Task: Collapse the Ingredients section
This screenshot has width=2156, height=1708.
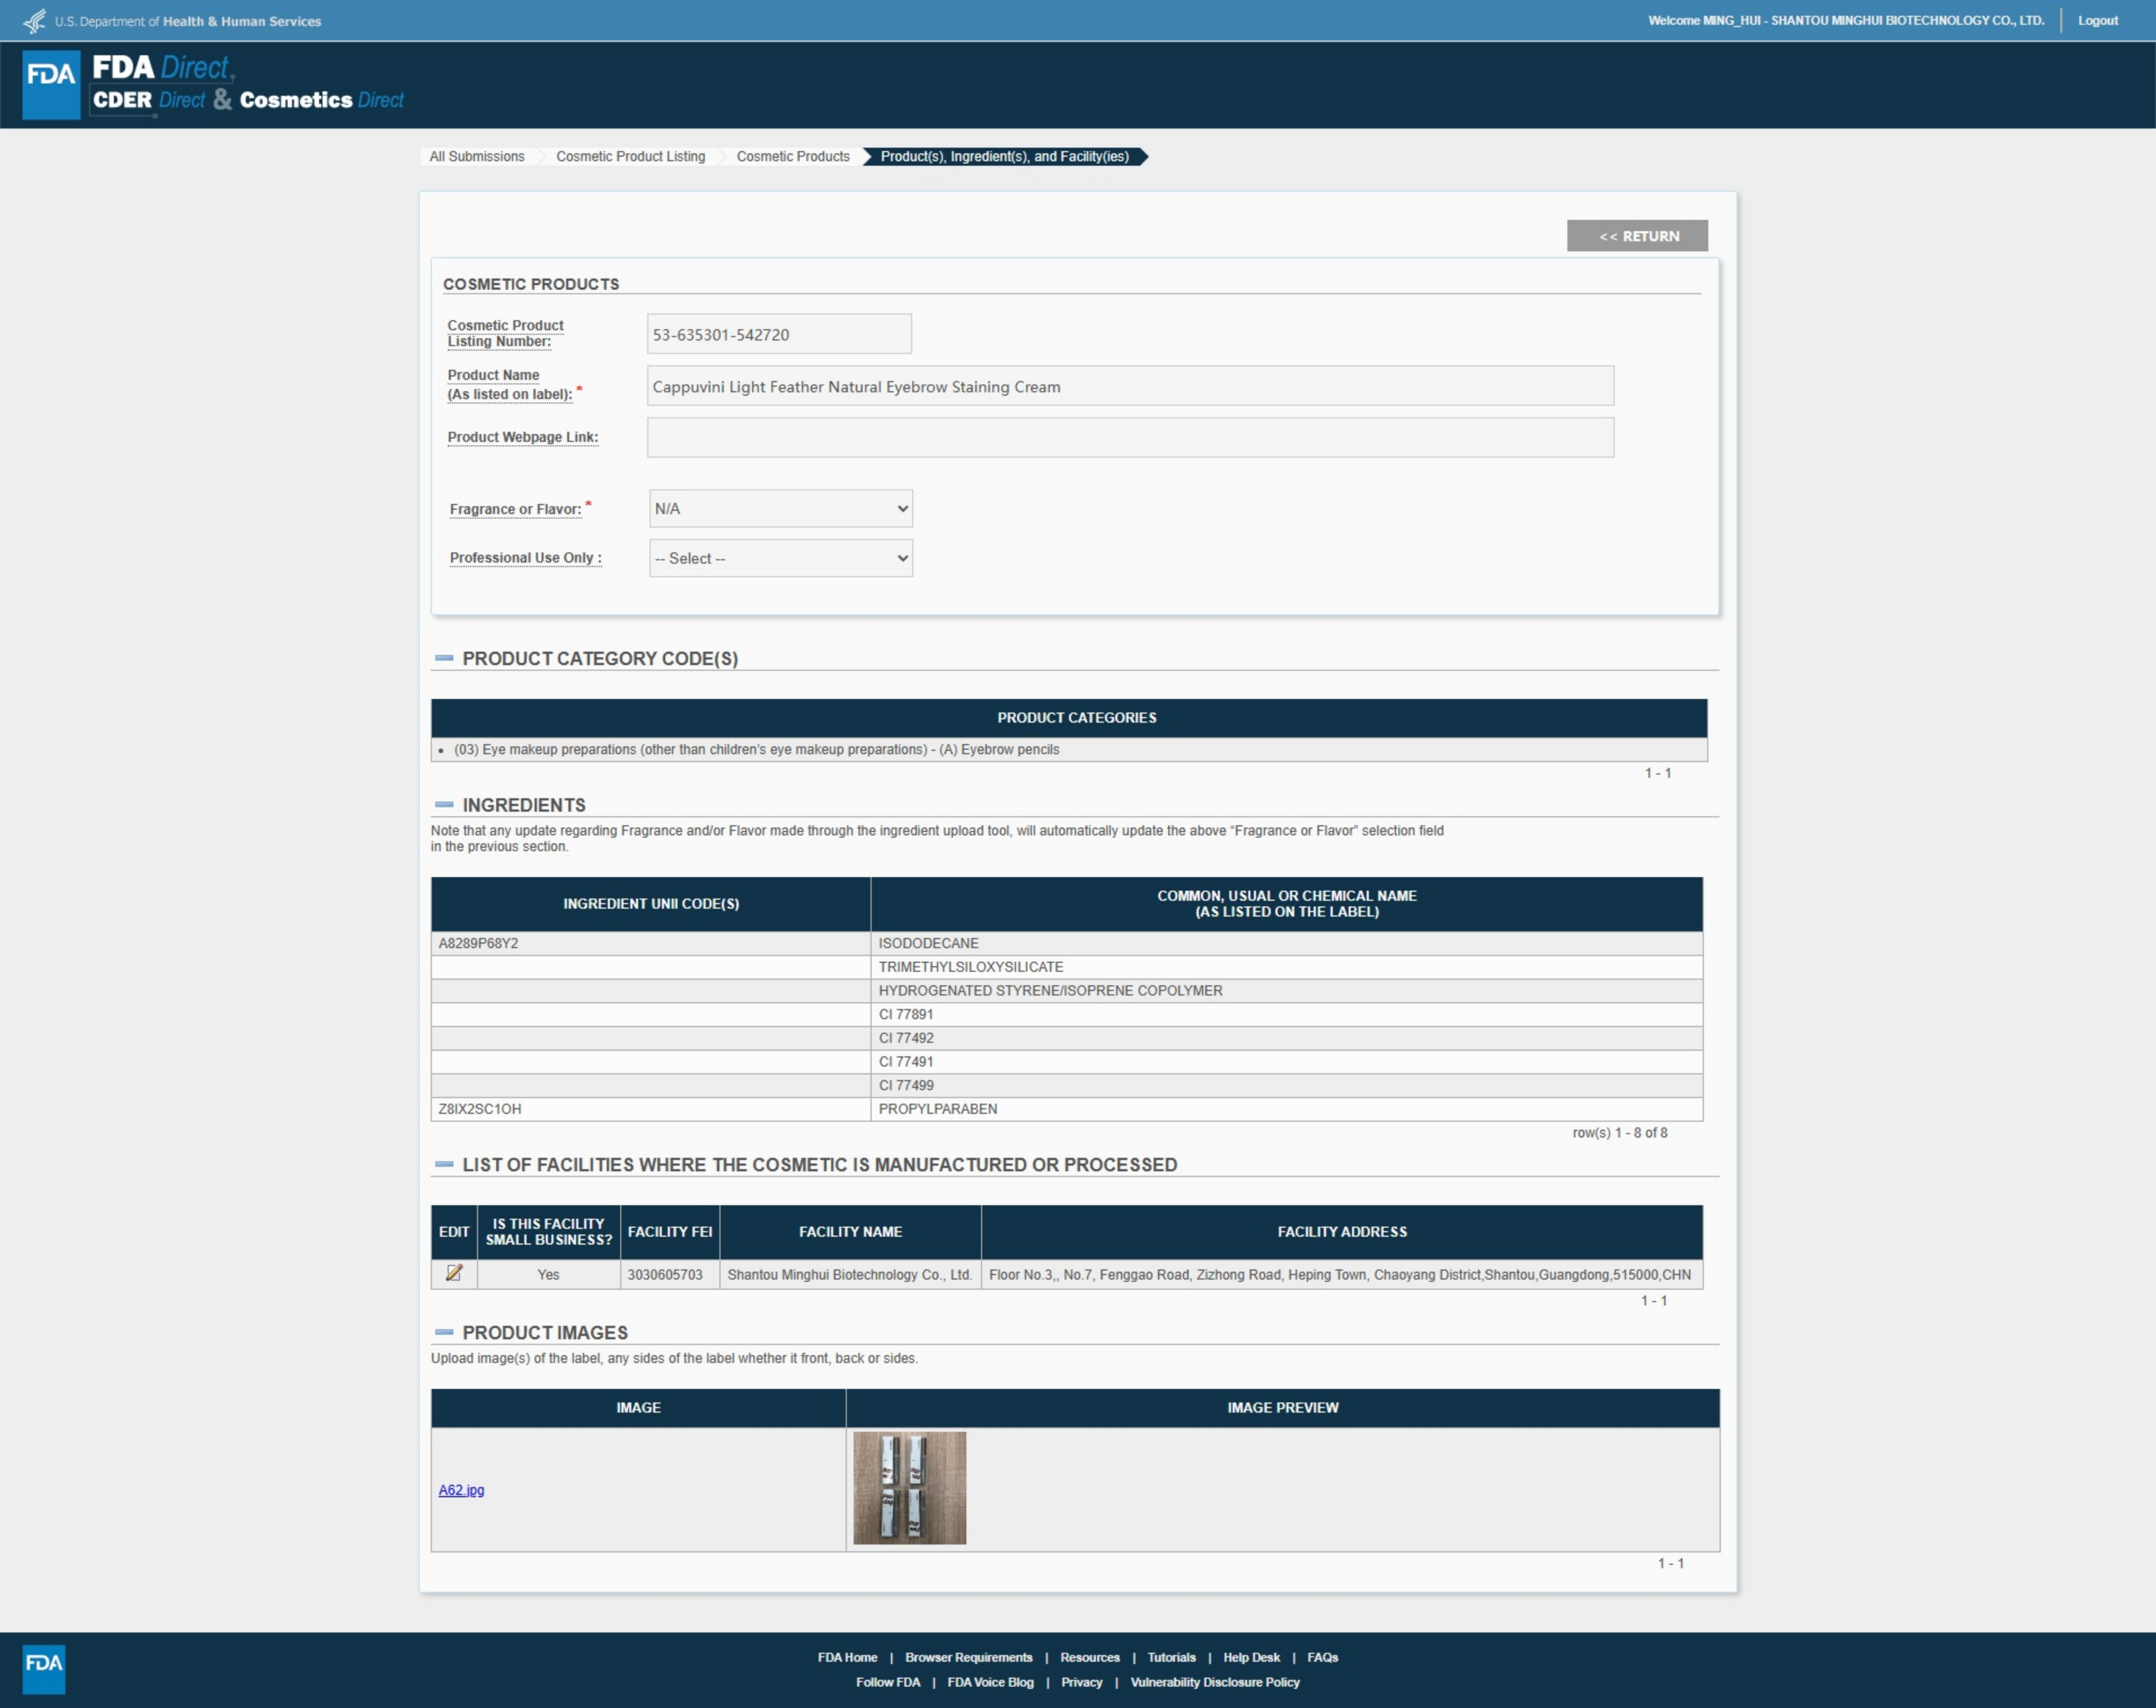Action: pos(444,805)
